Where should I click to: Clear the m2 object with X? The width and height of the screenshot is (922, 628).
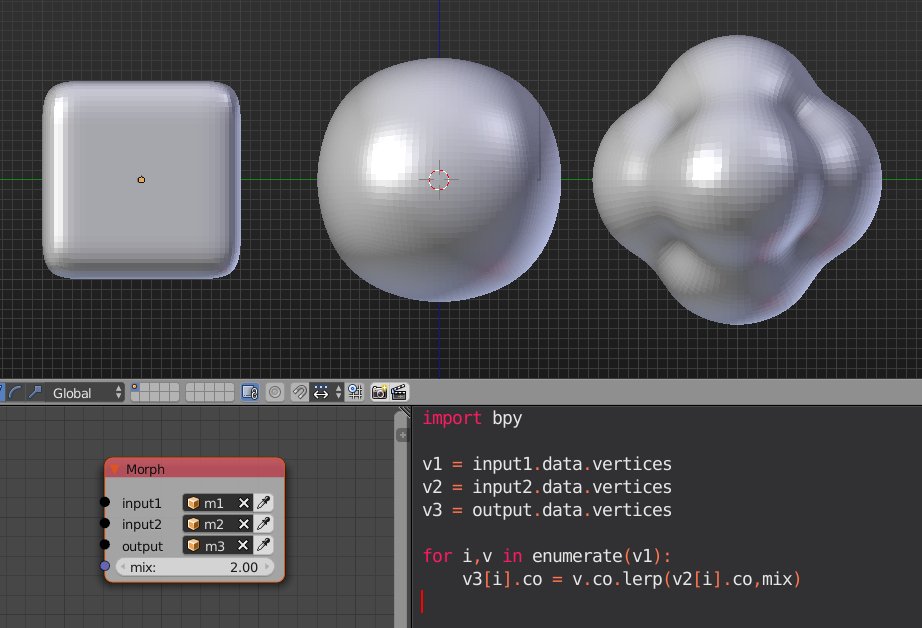[243, 524]
